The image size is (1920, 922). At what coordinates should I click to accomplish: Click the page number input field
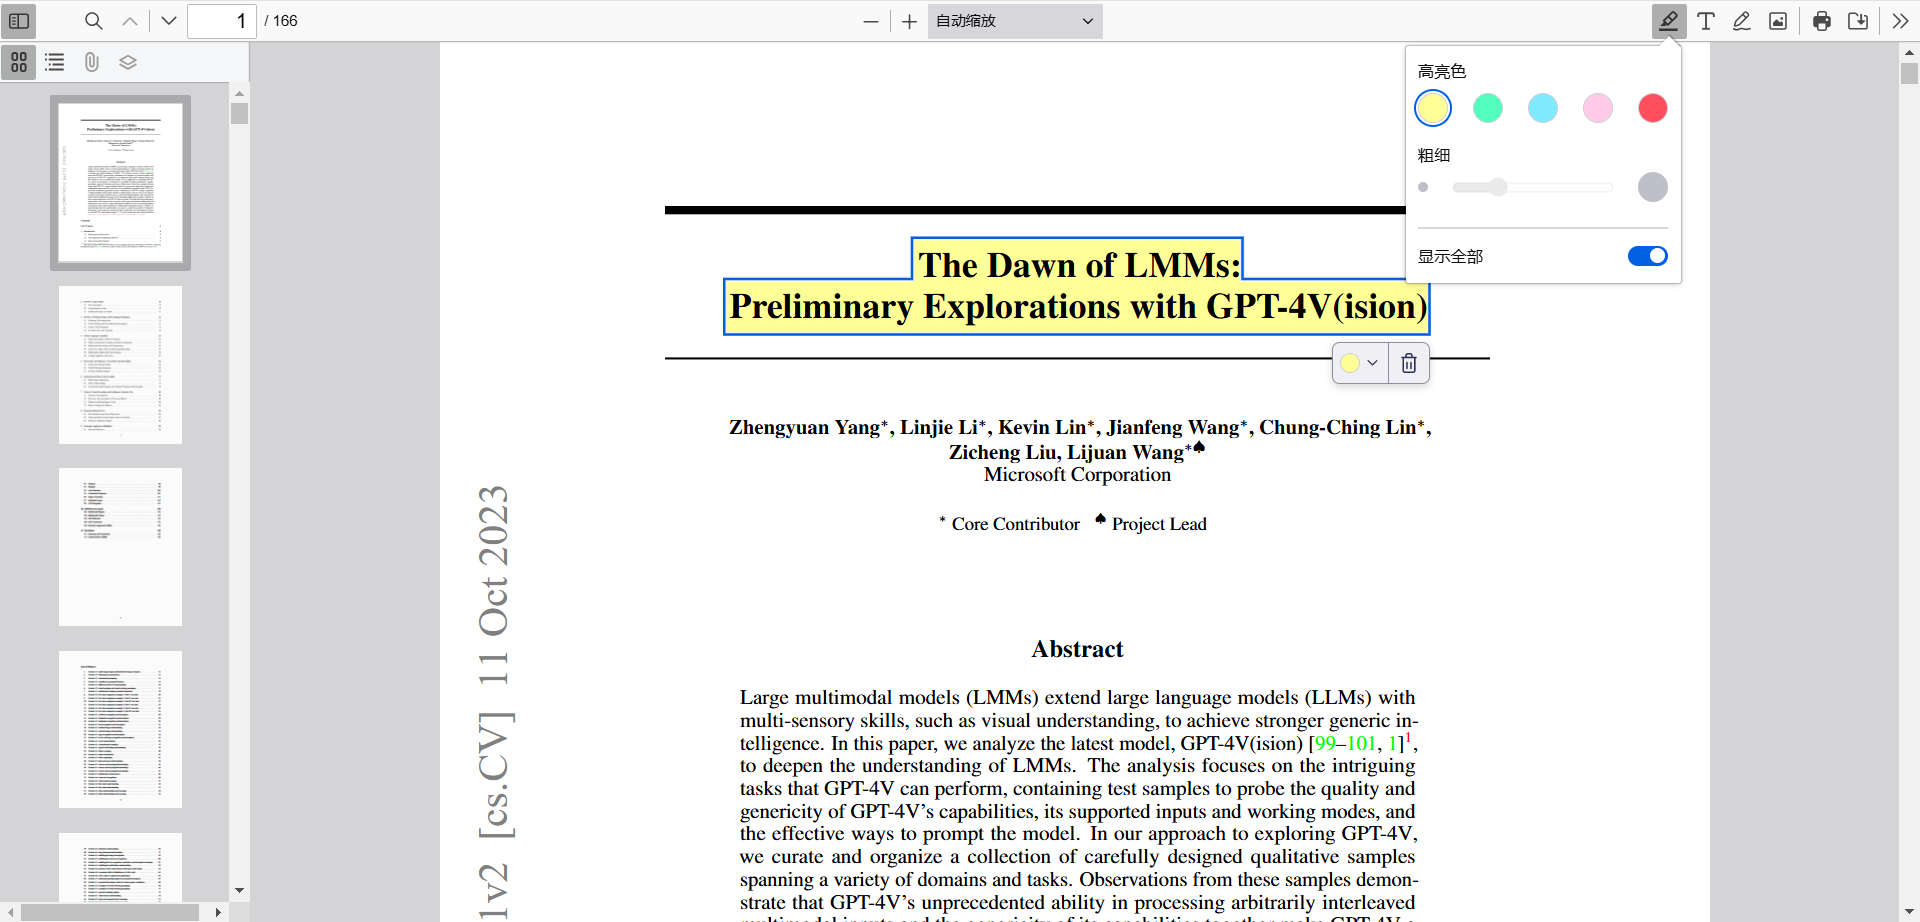222,21
